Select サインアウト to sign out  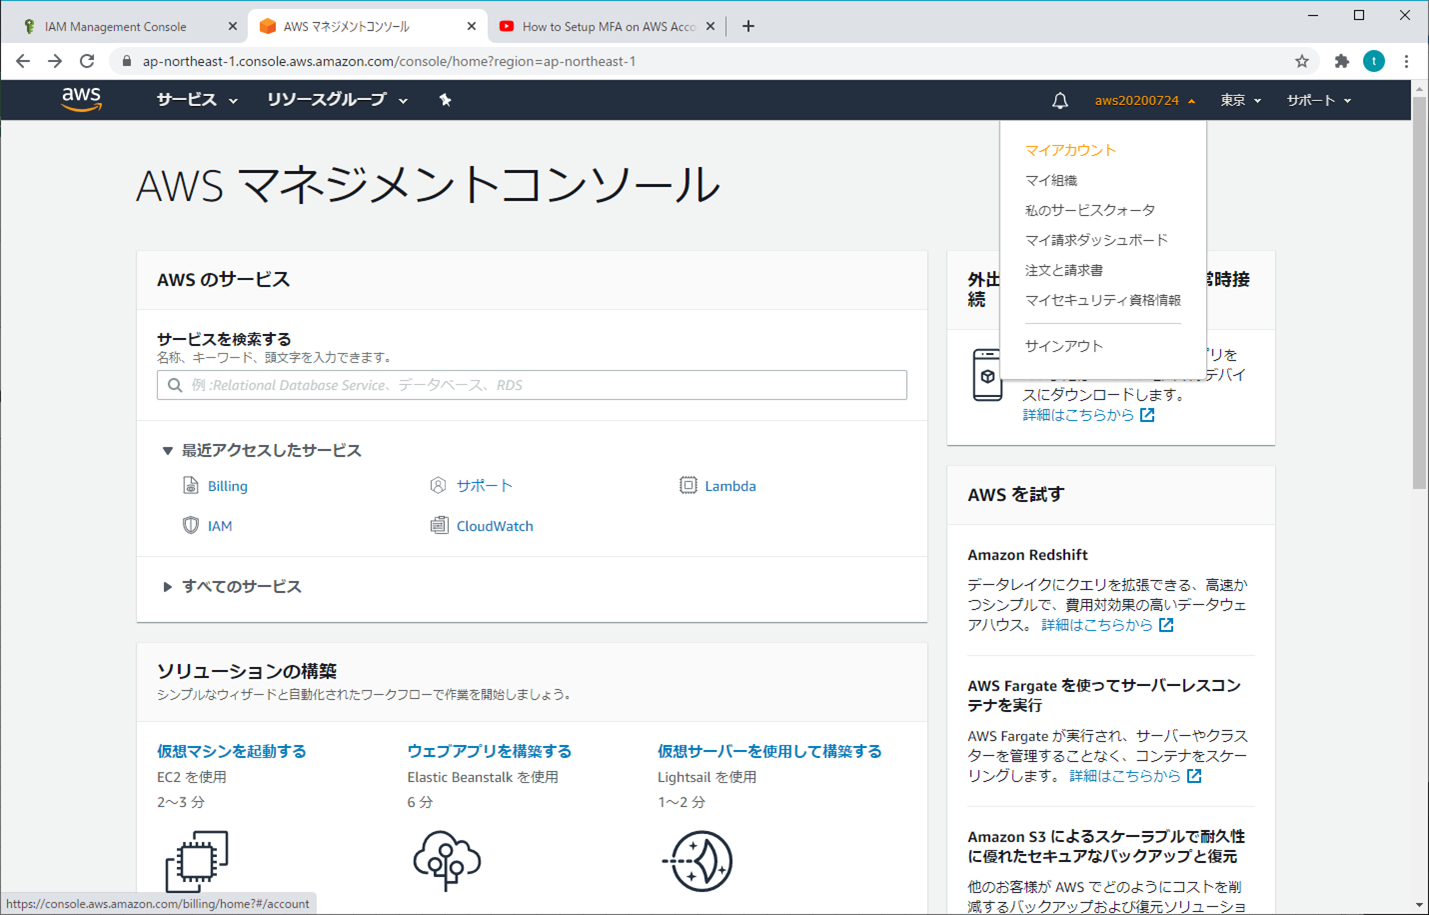click(x=1064, y=346)
